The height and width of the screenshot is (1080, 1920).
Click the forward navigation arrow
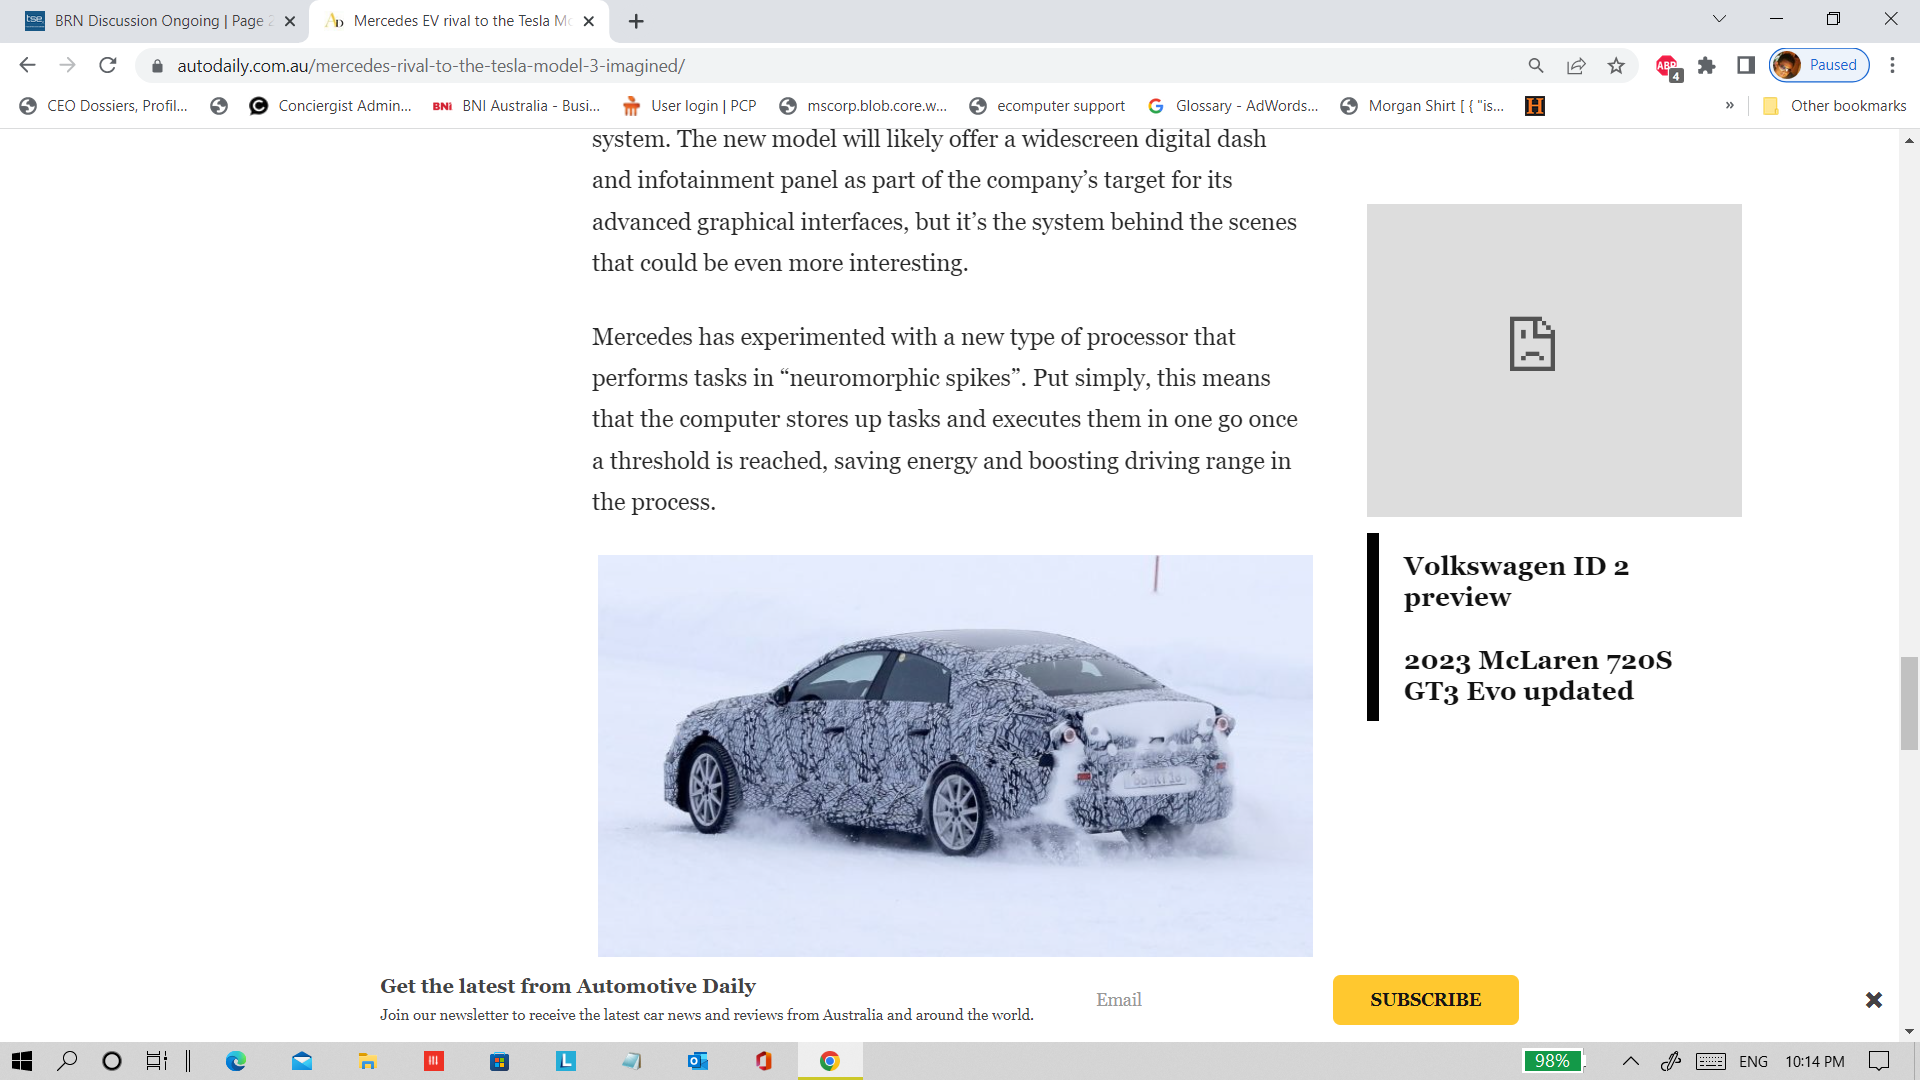pos(67,65)
